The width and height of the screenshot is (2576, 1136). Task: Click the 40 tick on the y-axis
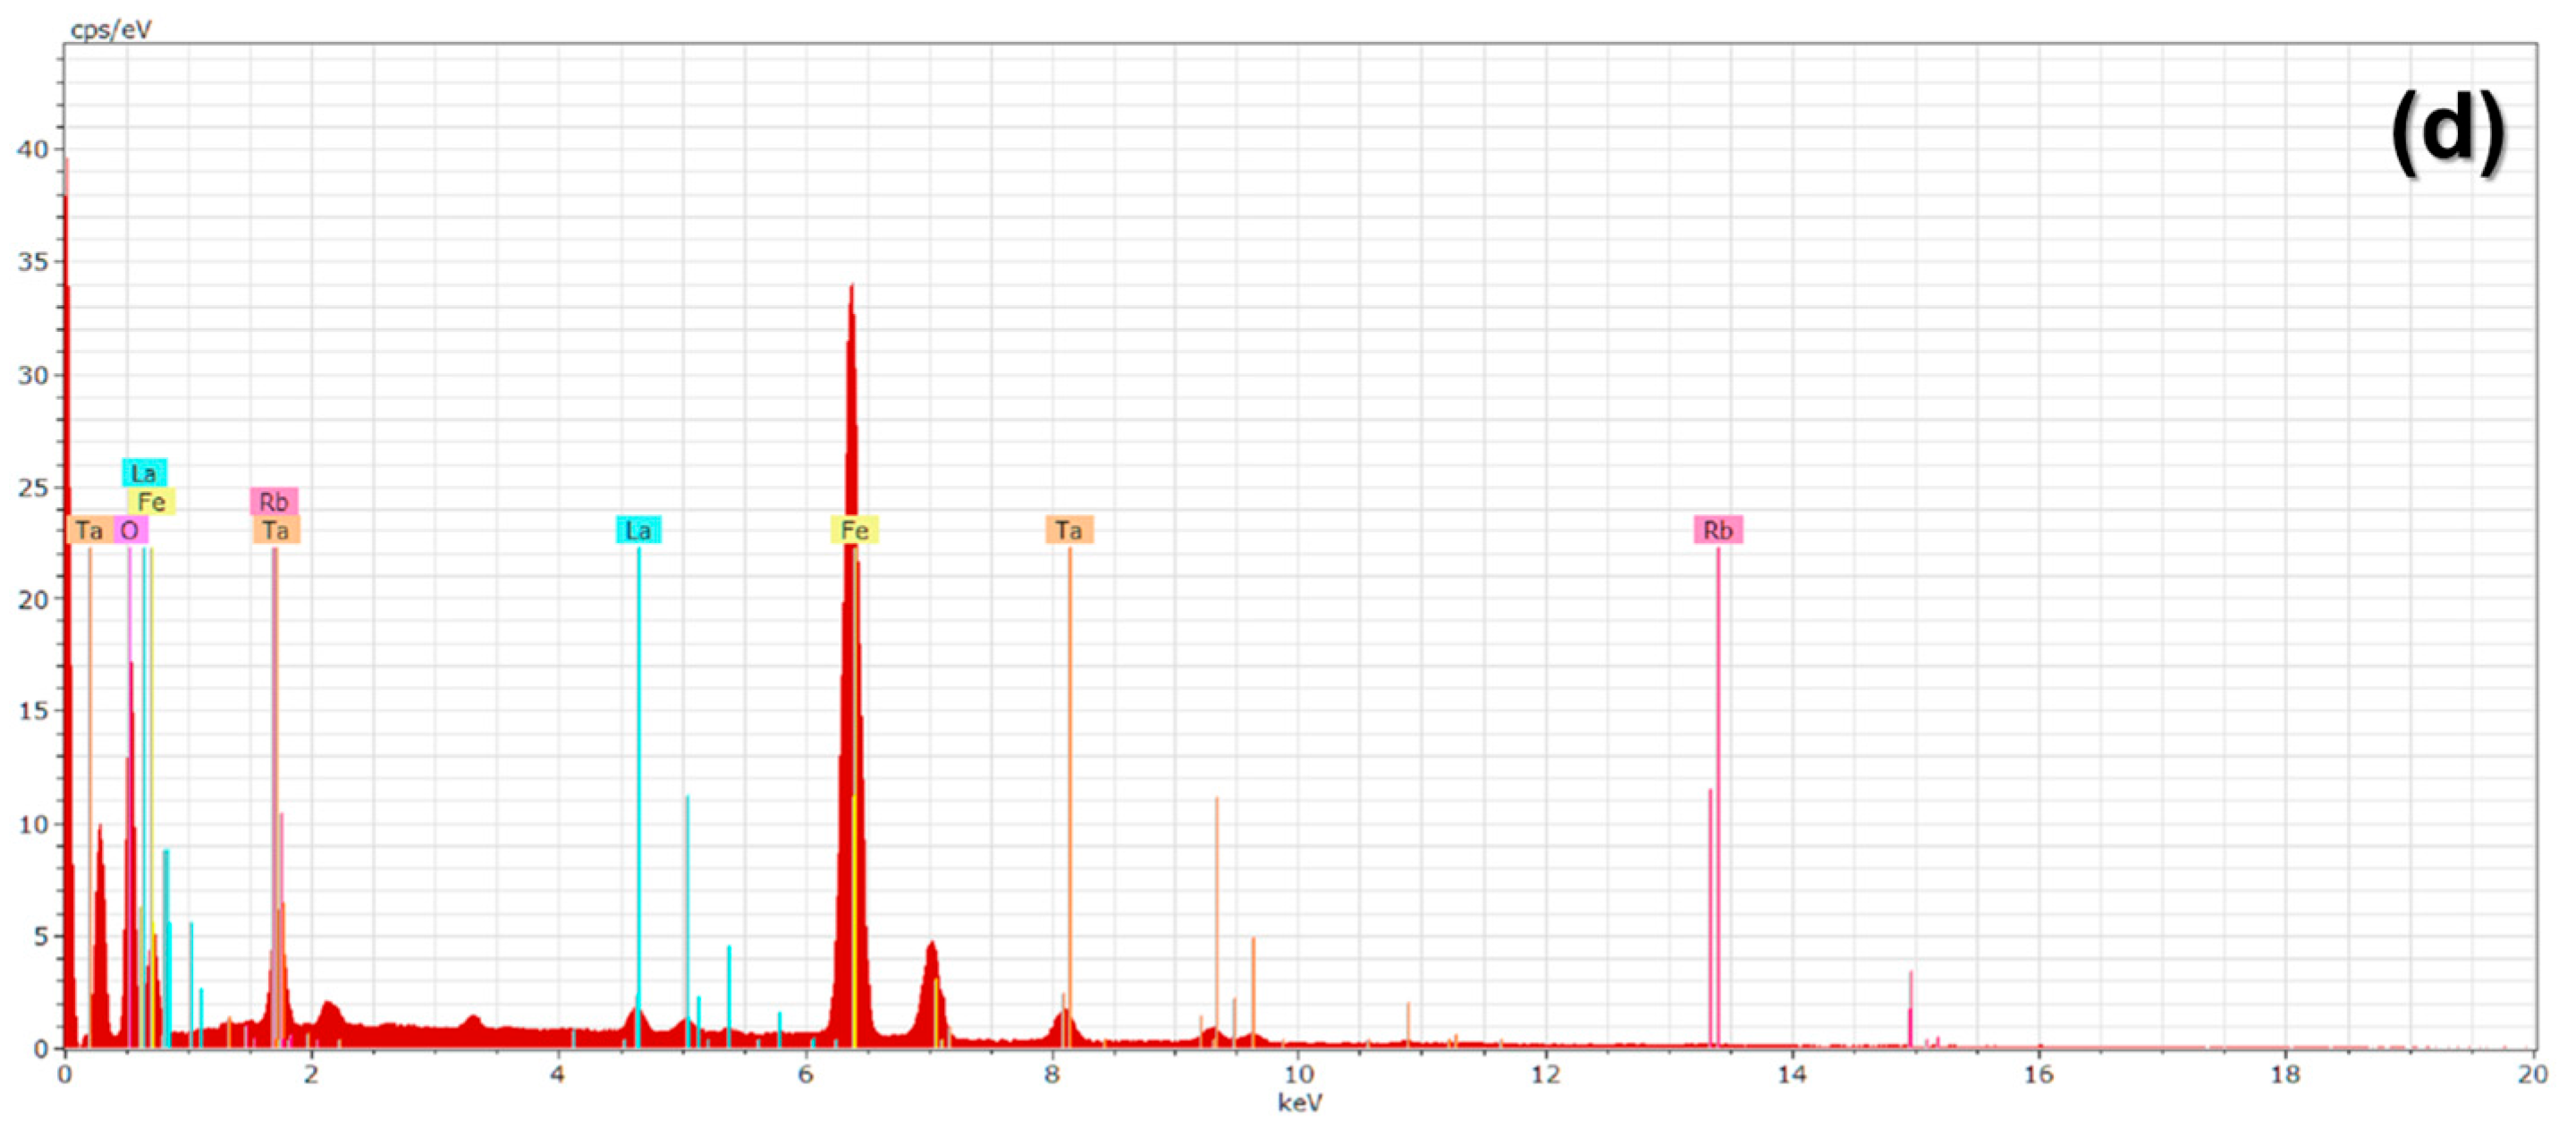pyautogui.click(x=32, y=150)
